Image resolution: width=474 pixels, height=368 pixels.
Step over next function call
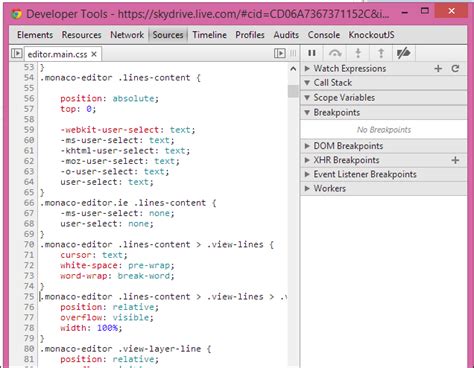click(x=335, y=53)
